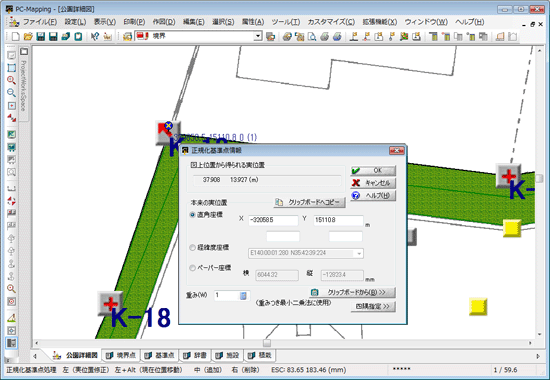Viewport: 550px width, 380px height.
Task: Click the print preview icon in toolbar
Action: coord(312,36)
